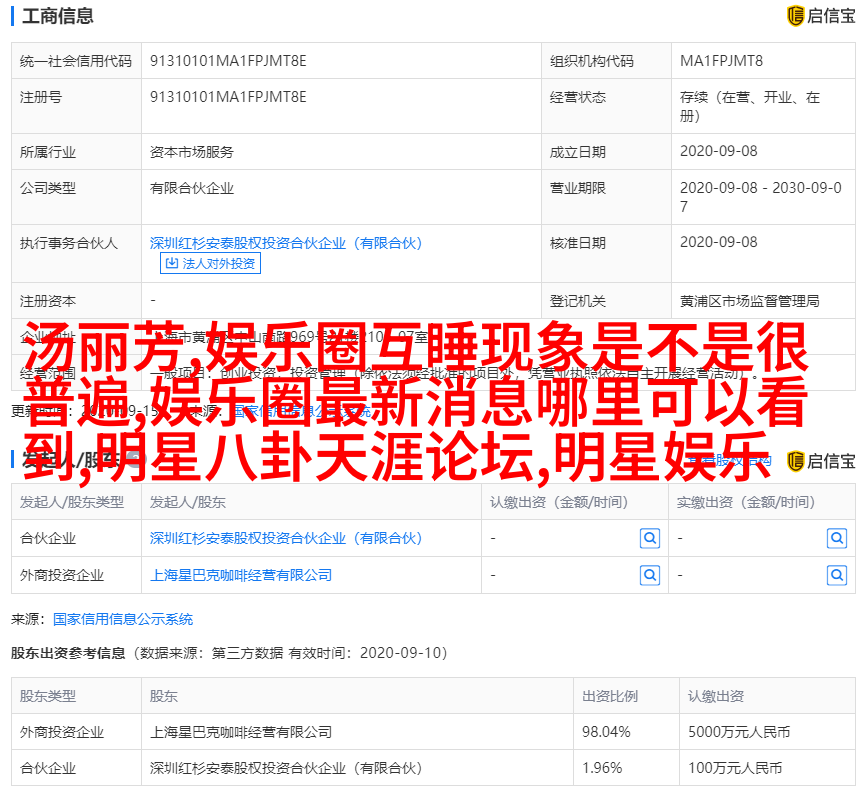Image resolution: width=867 pixels, height=790 pixels.
Task: Click the 法人对外投资 button
Action: tap(210, 263)
